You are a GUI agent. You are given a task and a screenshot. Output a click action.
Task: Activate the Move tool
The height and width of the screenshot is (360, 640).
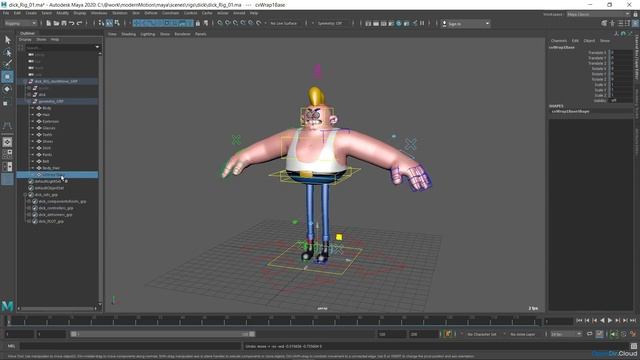point(7,77)
